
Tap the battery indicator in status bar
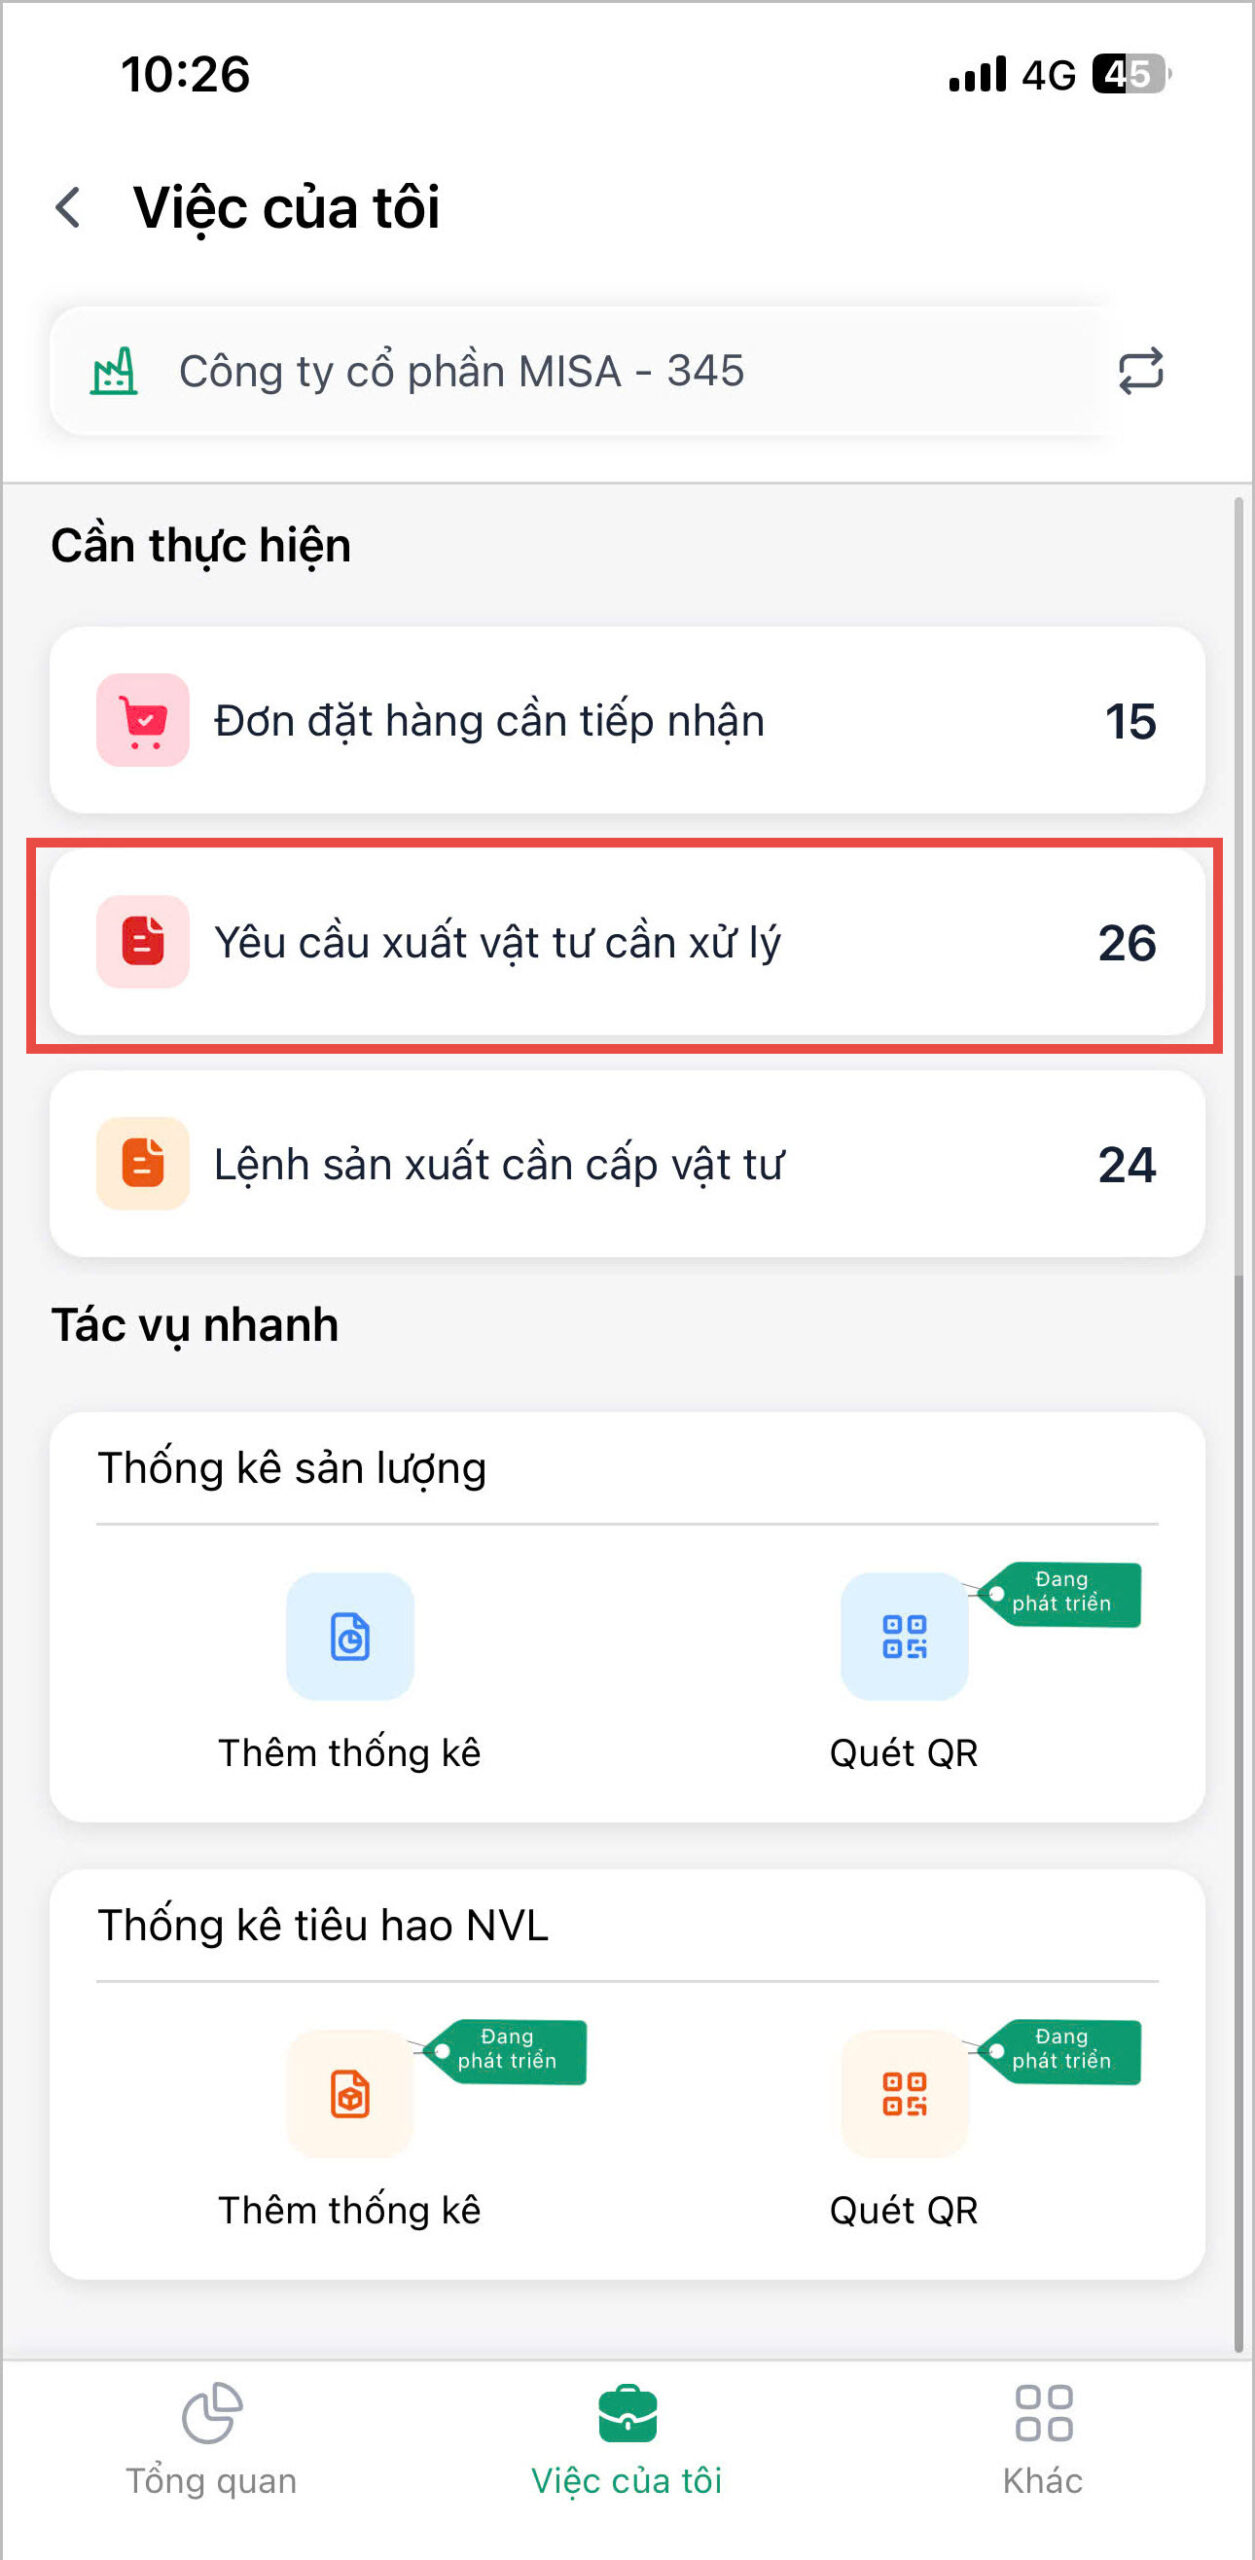pyautogui.click(x=1130, y=74)
